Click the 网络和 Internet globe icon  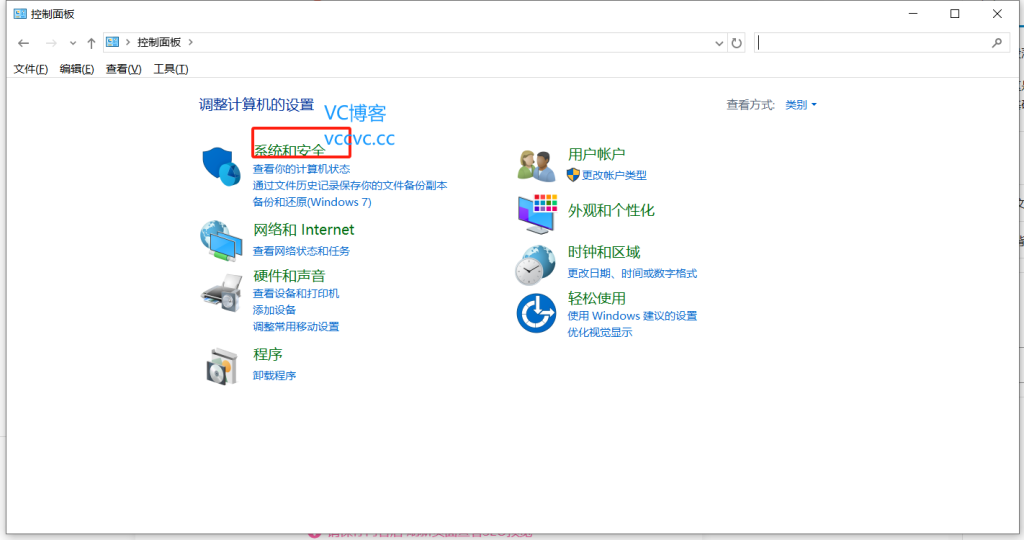click(221, 240)
